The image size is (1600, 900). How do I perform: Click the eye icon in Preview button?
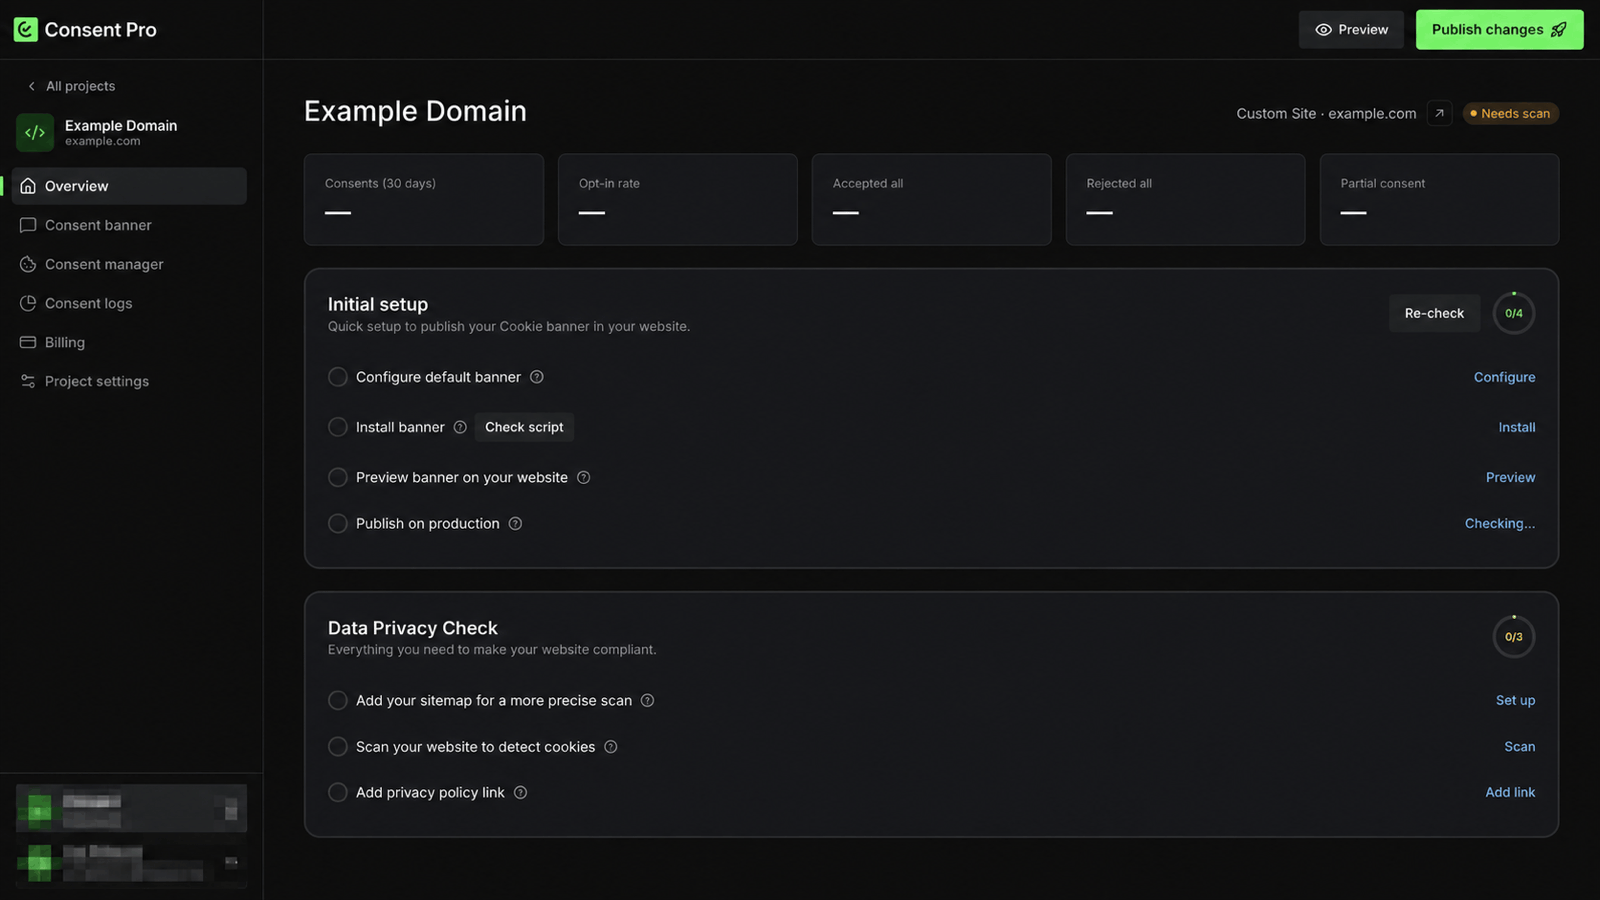tap(1323, 30)
